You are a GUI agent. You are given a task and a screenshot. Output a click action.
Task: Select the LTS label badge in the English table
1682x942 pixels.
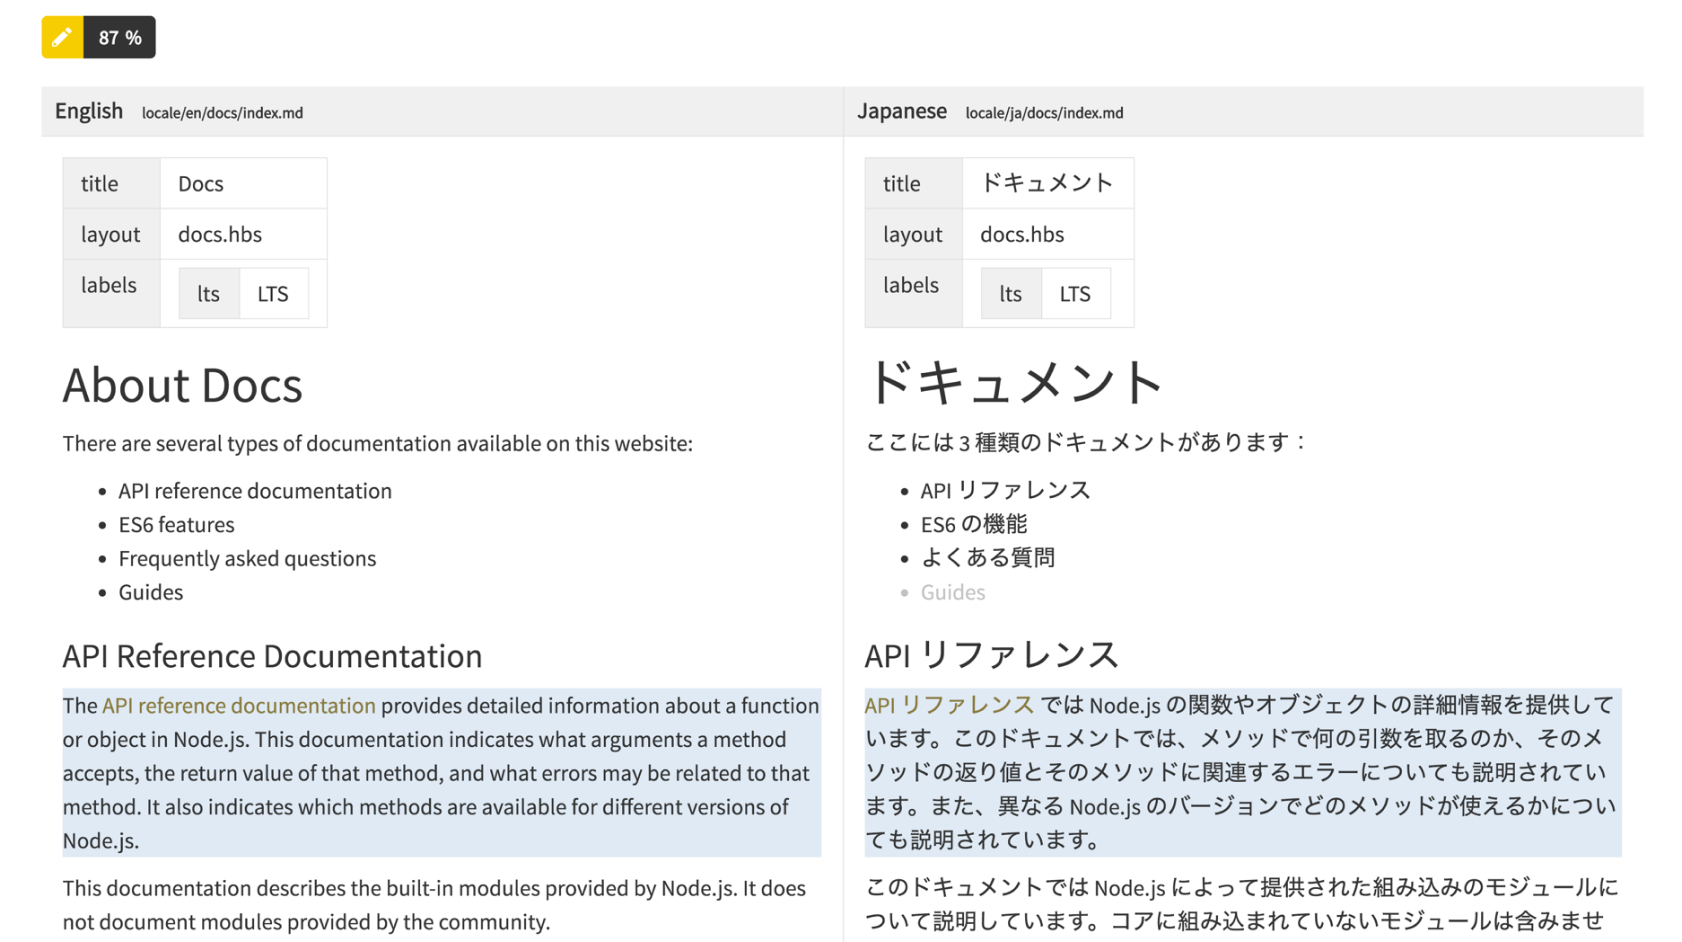coord(275,293)
